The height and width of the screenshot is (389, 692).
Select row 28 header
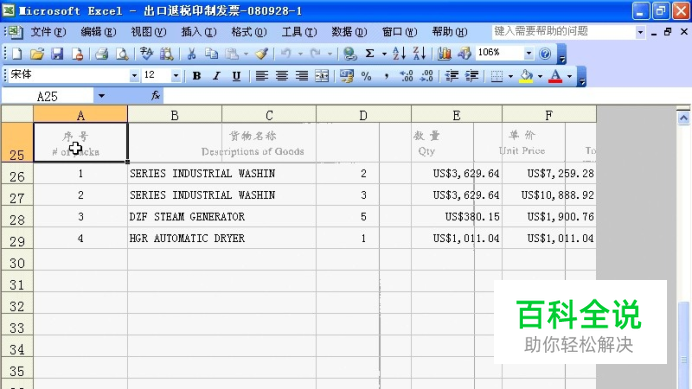(17, 217)
